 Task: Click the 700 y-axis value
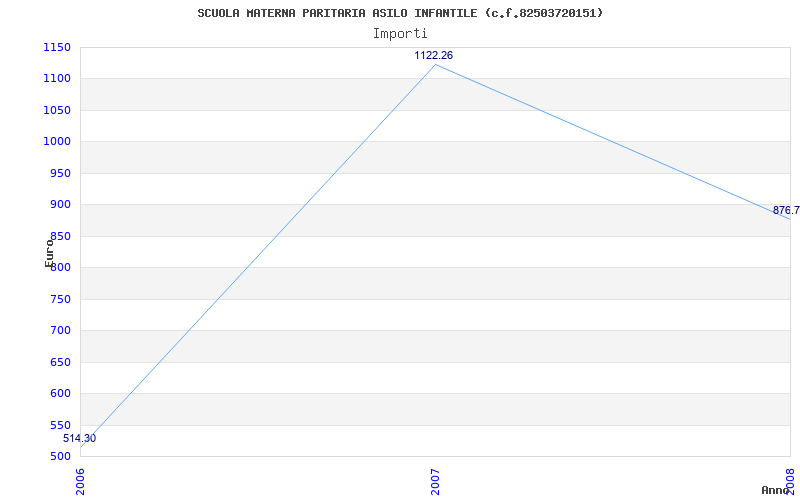[60, 331]
